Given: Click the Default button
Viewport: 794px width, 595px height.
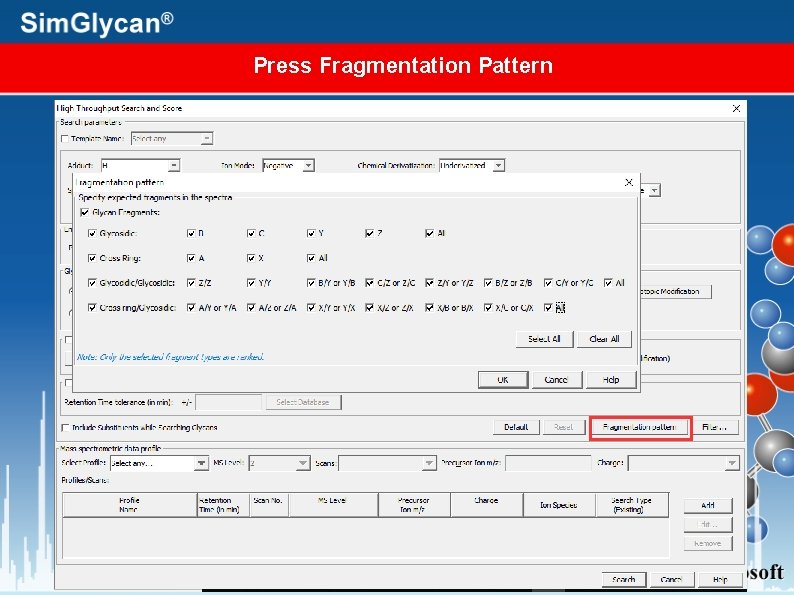Looking at the screenshot, I should tap(516, 427).
